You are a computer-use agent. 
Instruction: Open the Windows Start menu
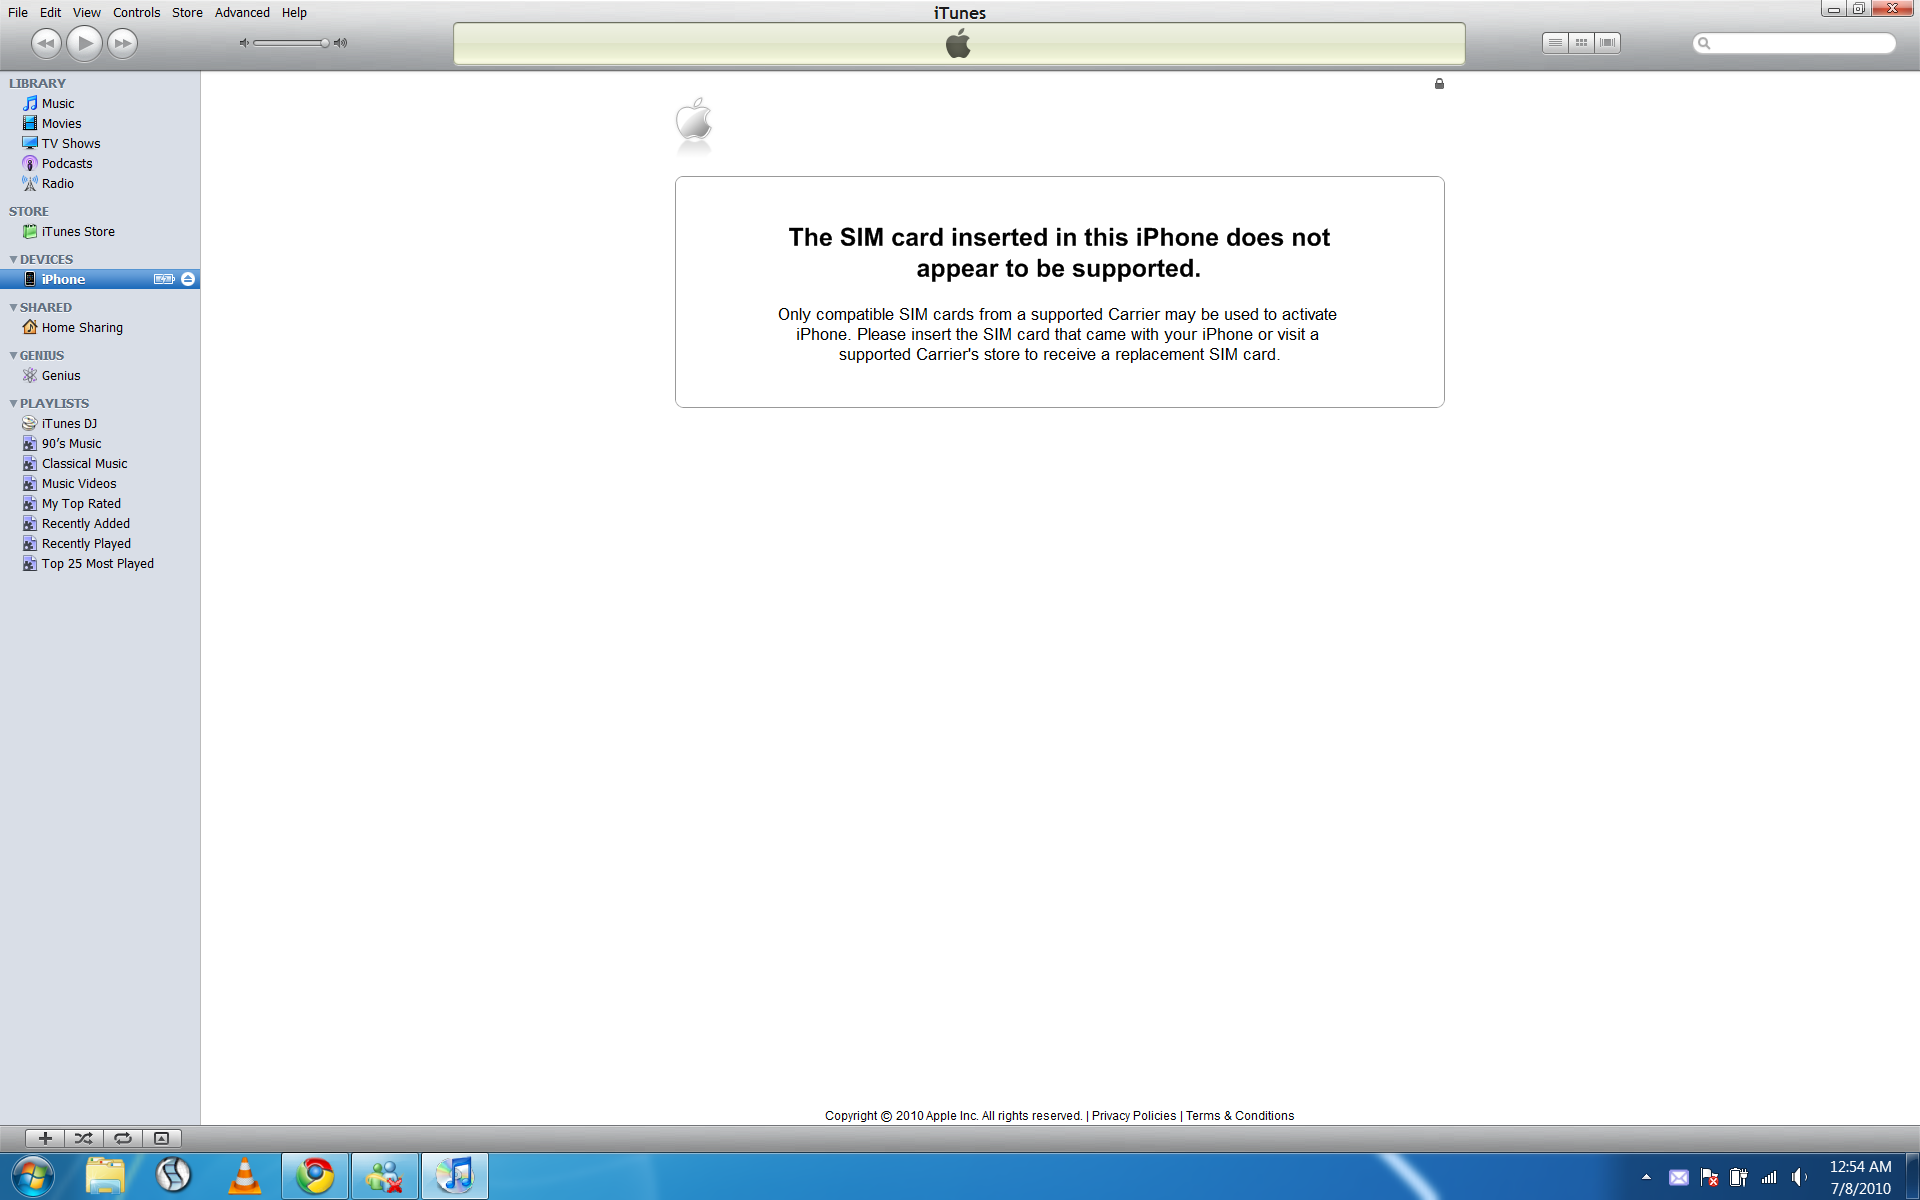pyautogui.click(x=33, y=1176)
